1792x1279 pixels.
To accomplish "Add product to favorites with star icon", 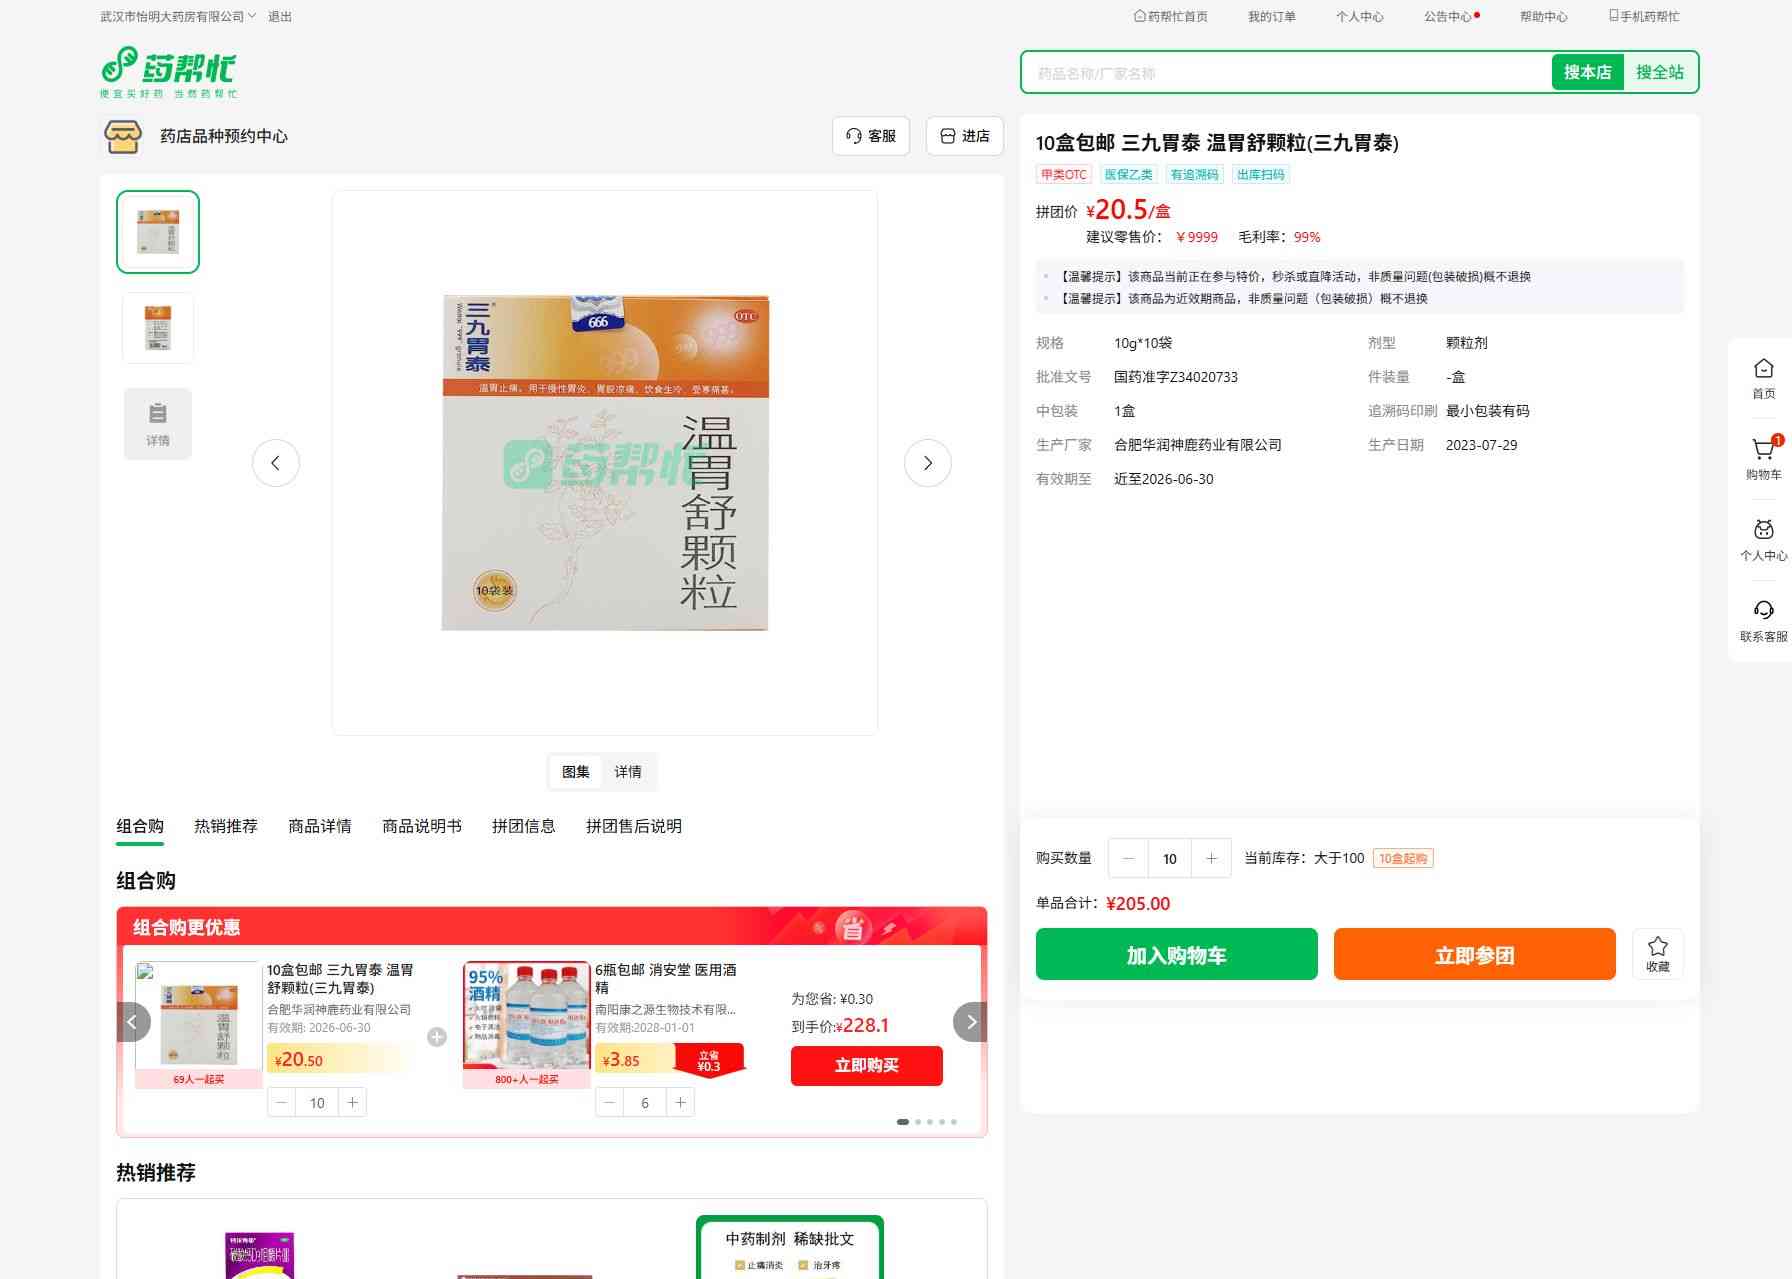I will pos(1657,954).
